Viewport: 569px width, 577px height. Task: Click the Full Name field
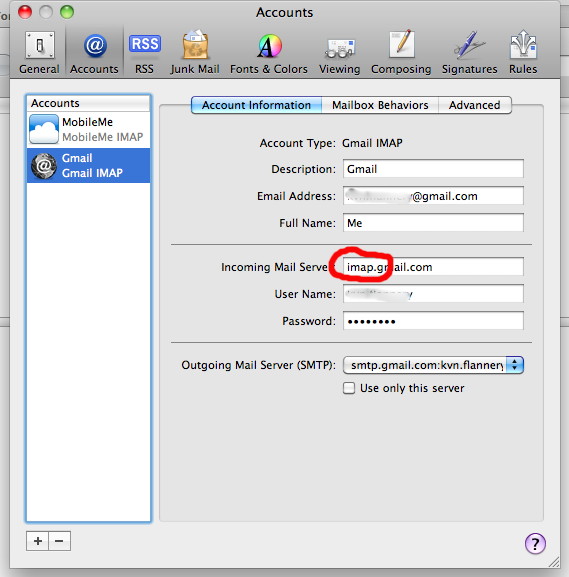point(433,223)
